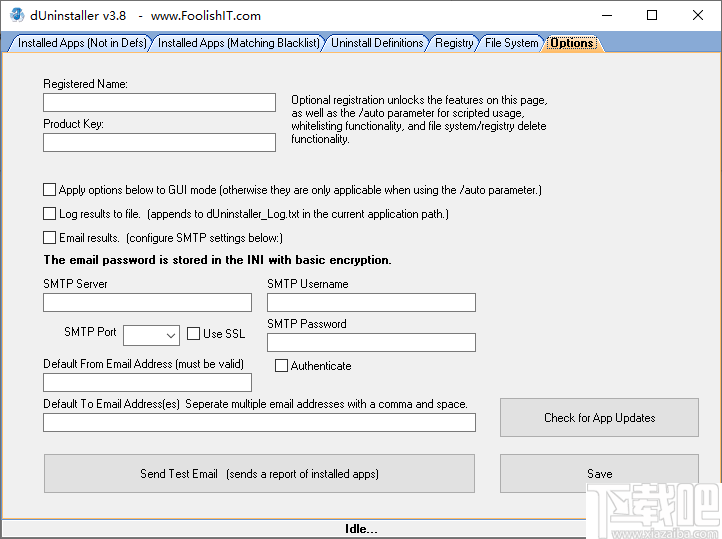This screenshot has width=722, height=539.
Task: Maximize the dUninstaller window
Action: point(652,15)
